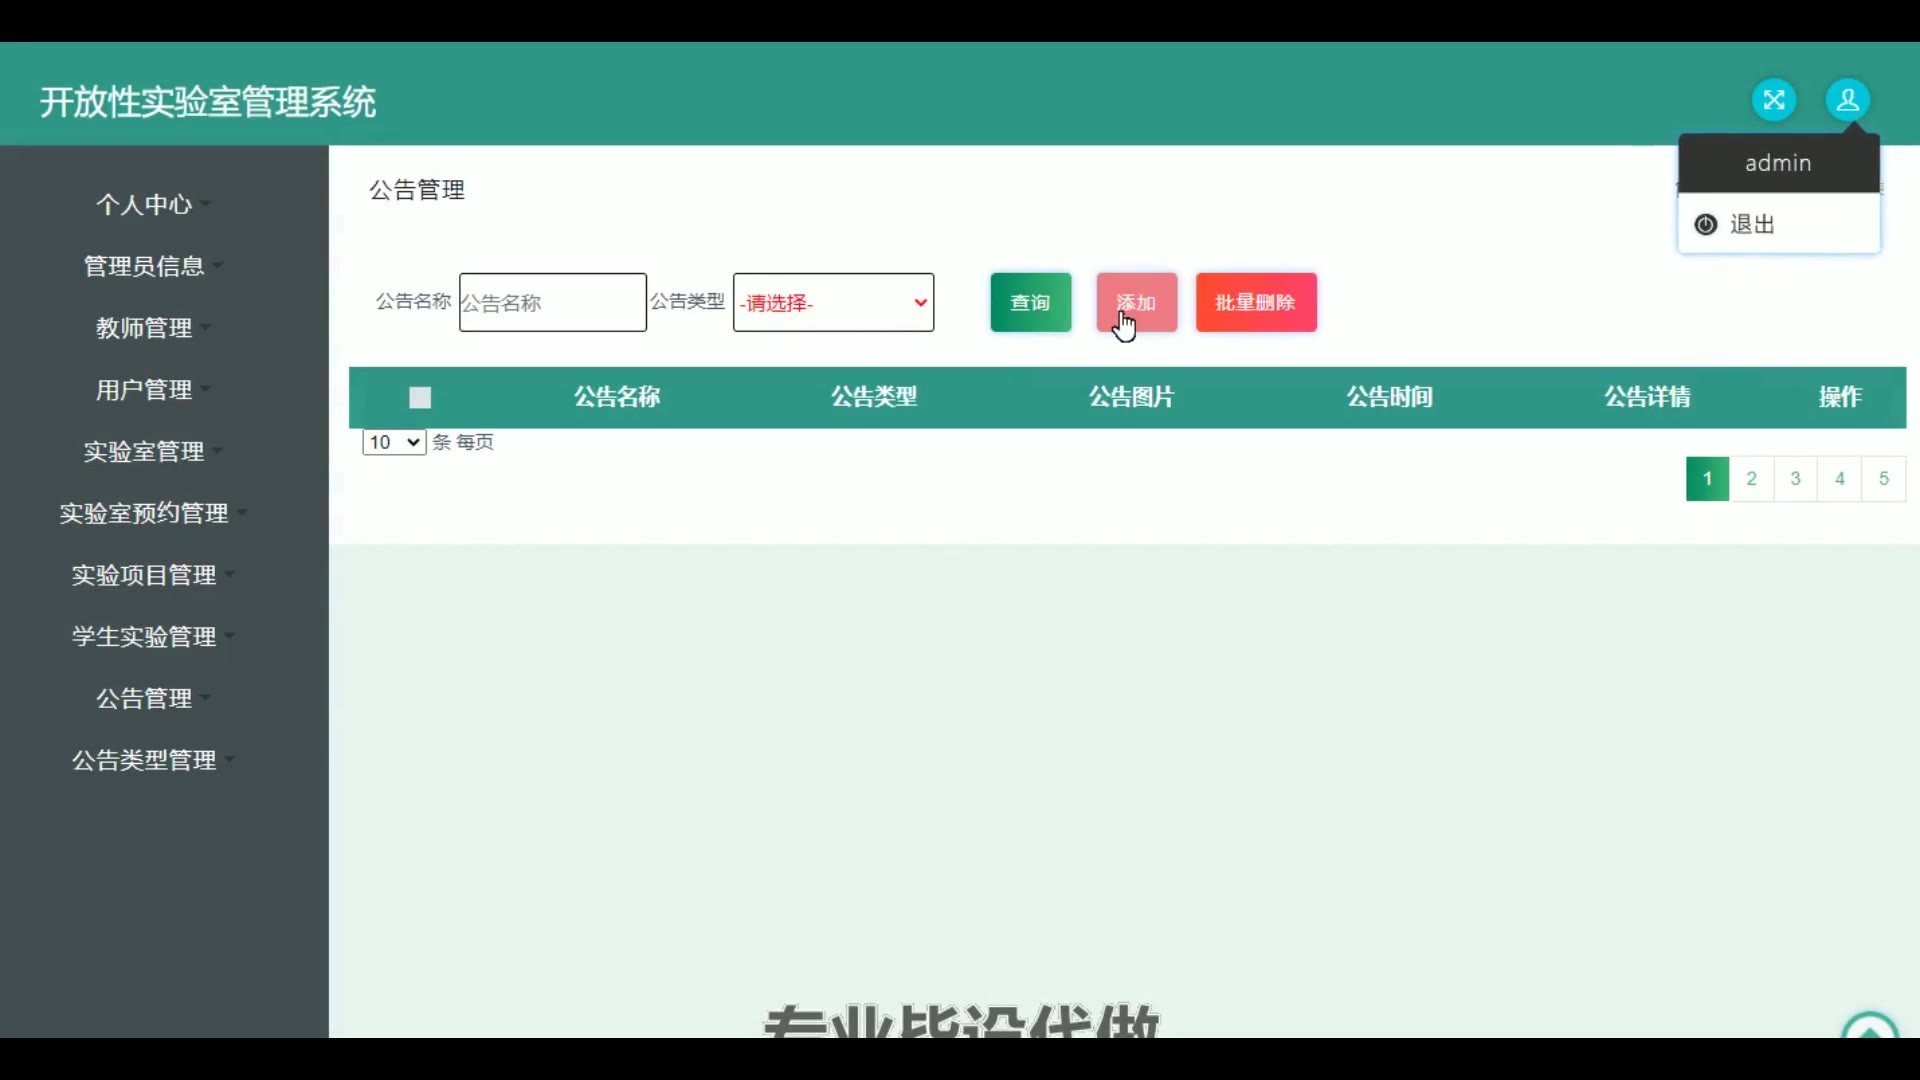Open the 公告类型 请选择 dropdown
The height and width of the screenshot is (1080, 1920).
tap(834, 302)
